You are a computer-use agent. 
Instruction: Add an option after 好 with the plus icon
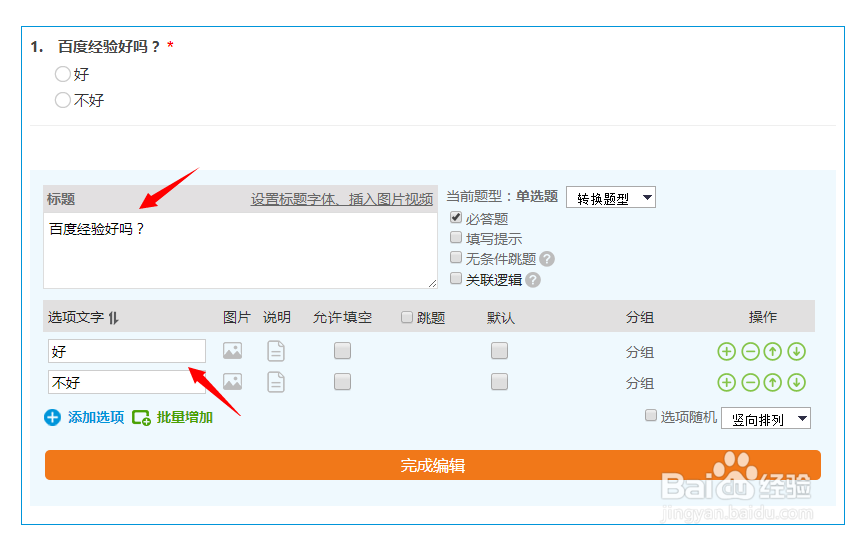click(726, 351)
